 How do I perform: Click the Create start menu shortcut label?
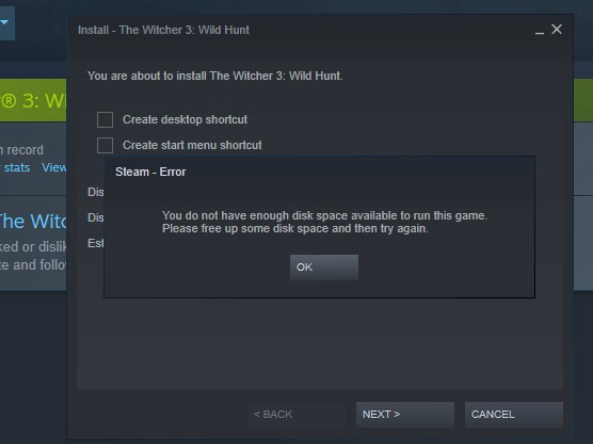tap(192, 145)
